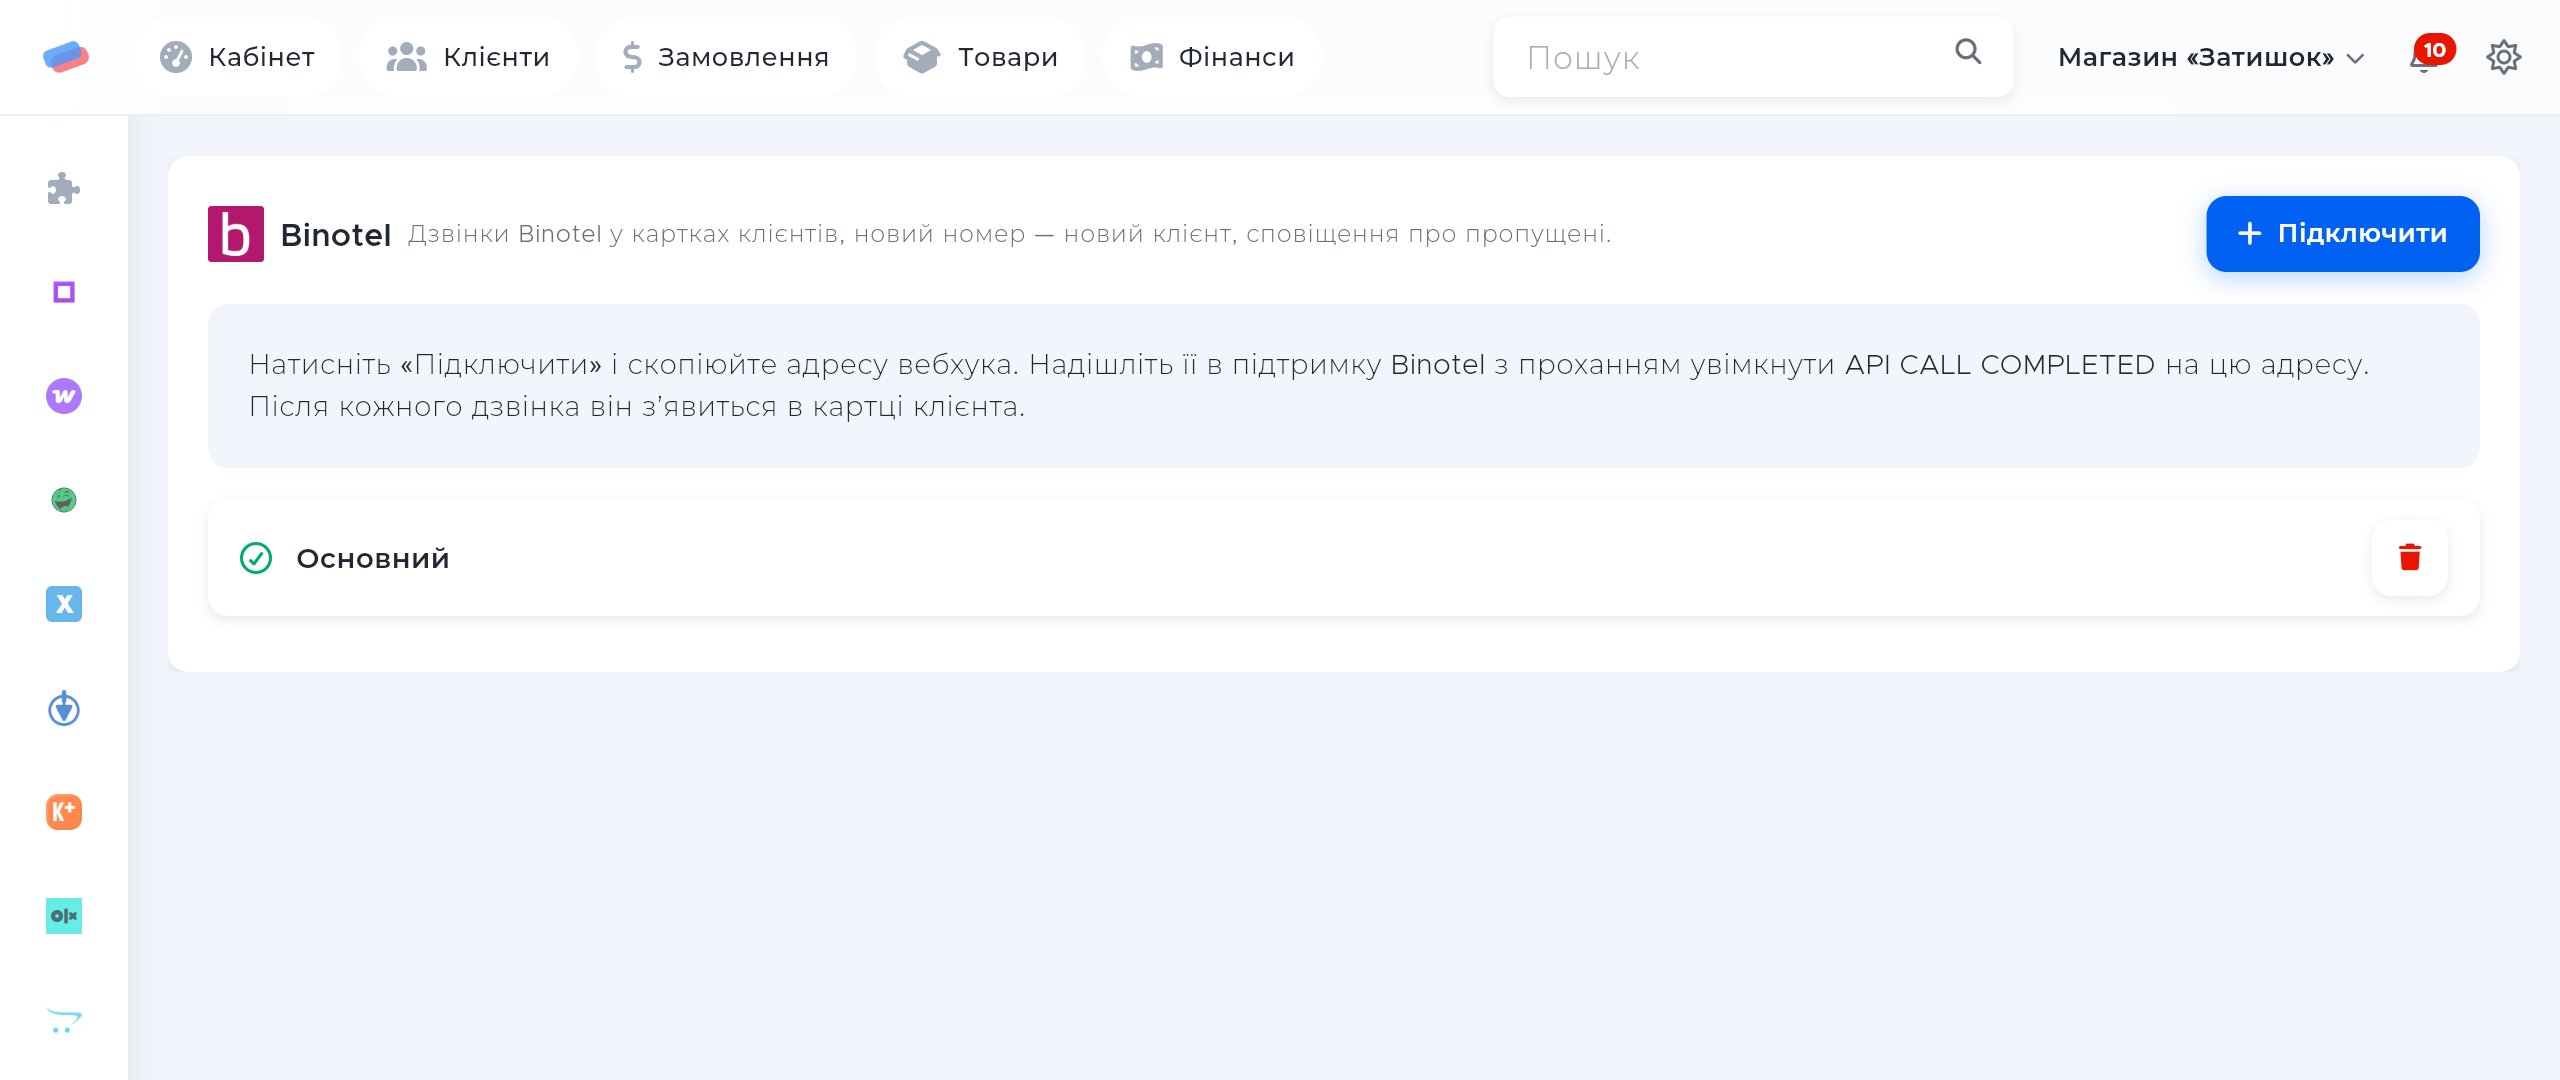This screenshot has width=2560, height=1080.
Task: Delete Основний connection via trash icon
Action: coord(2410,558)
